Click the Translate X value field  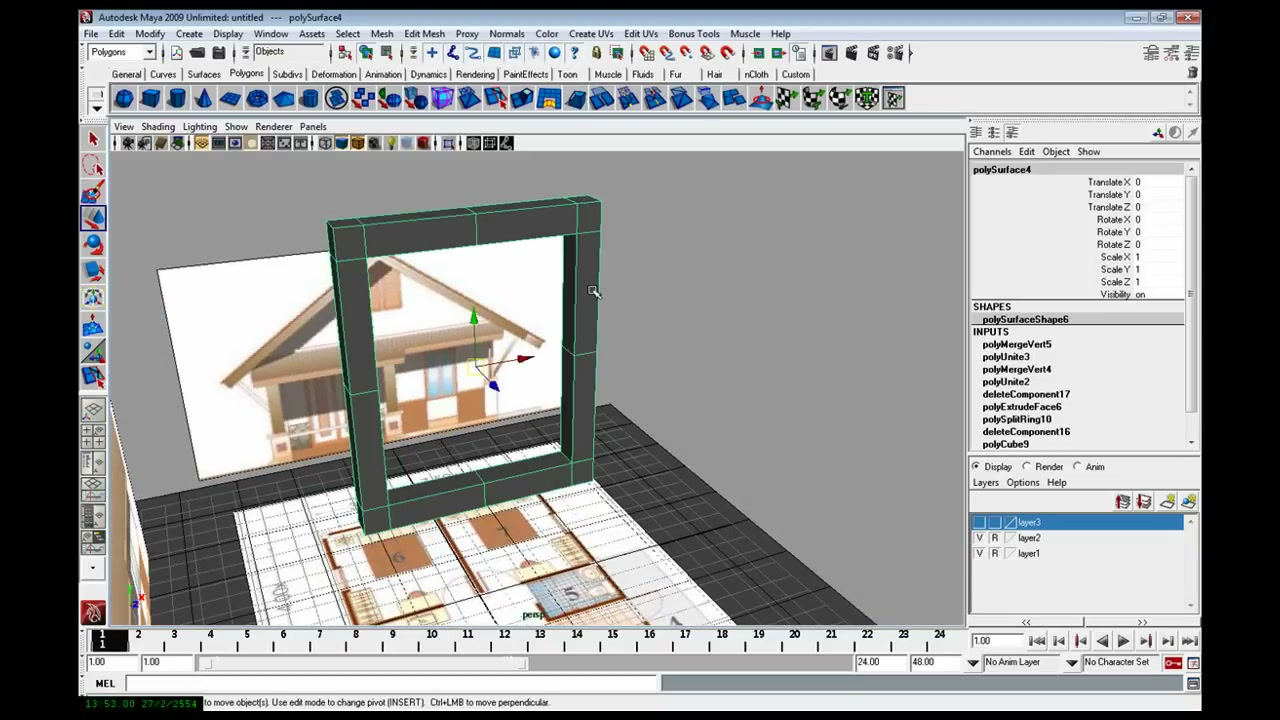(x=1158, y=182)
